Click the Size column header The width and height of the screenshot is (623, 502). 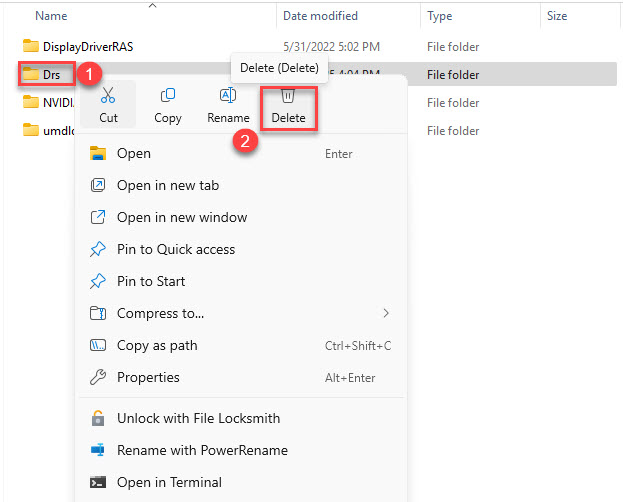[x=557, y=16]
